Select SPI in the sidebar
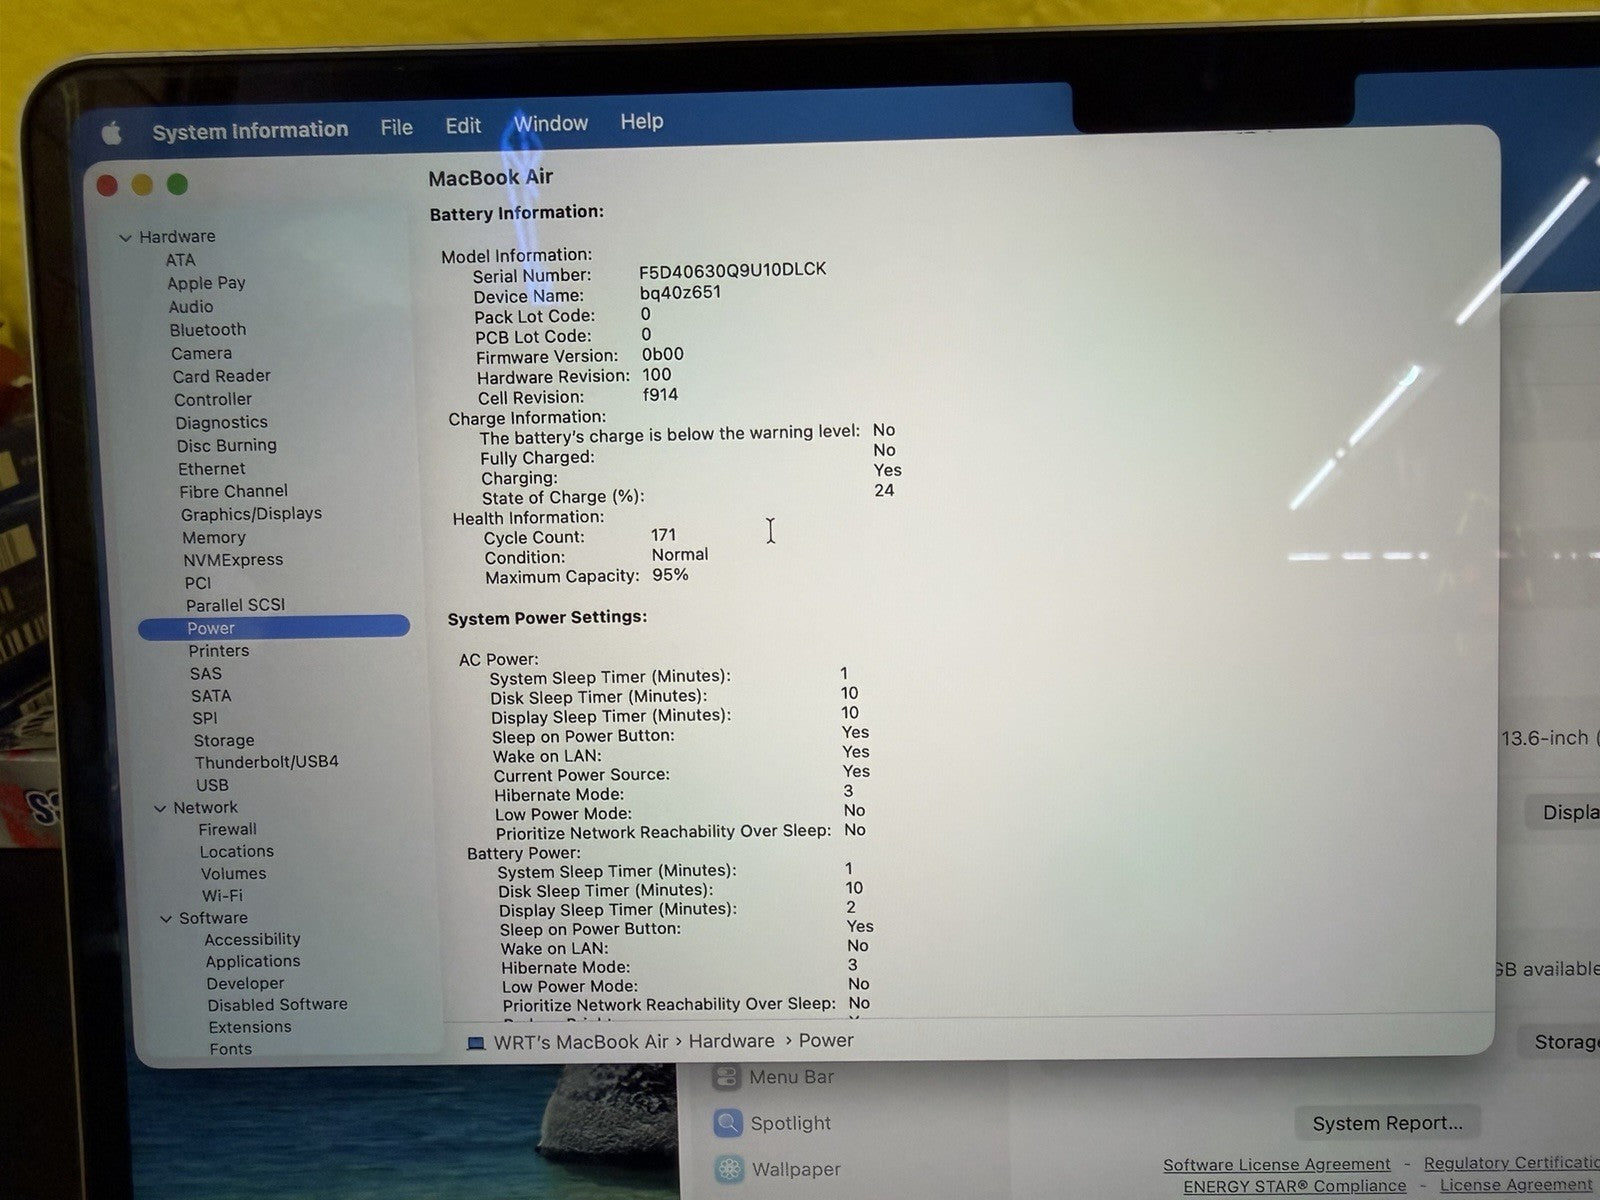Screen dimensions: 1600x1200 tap(204, 718)
